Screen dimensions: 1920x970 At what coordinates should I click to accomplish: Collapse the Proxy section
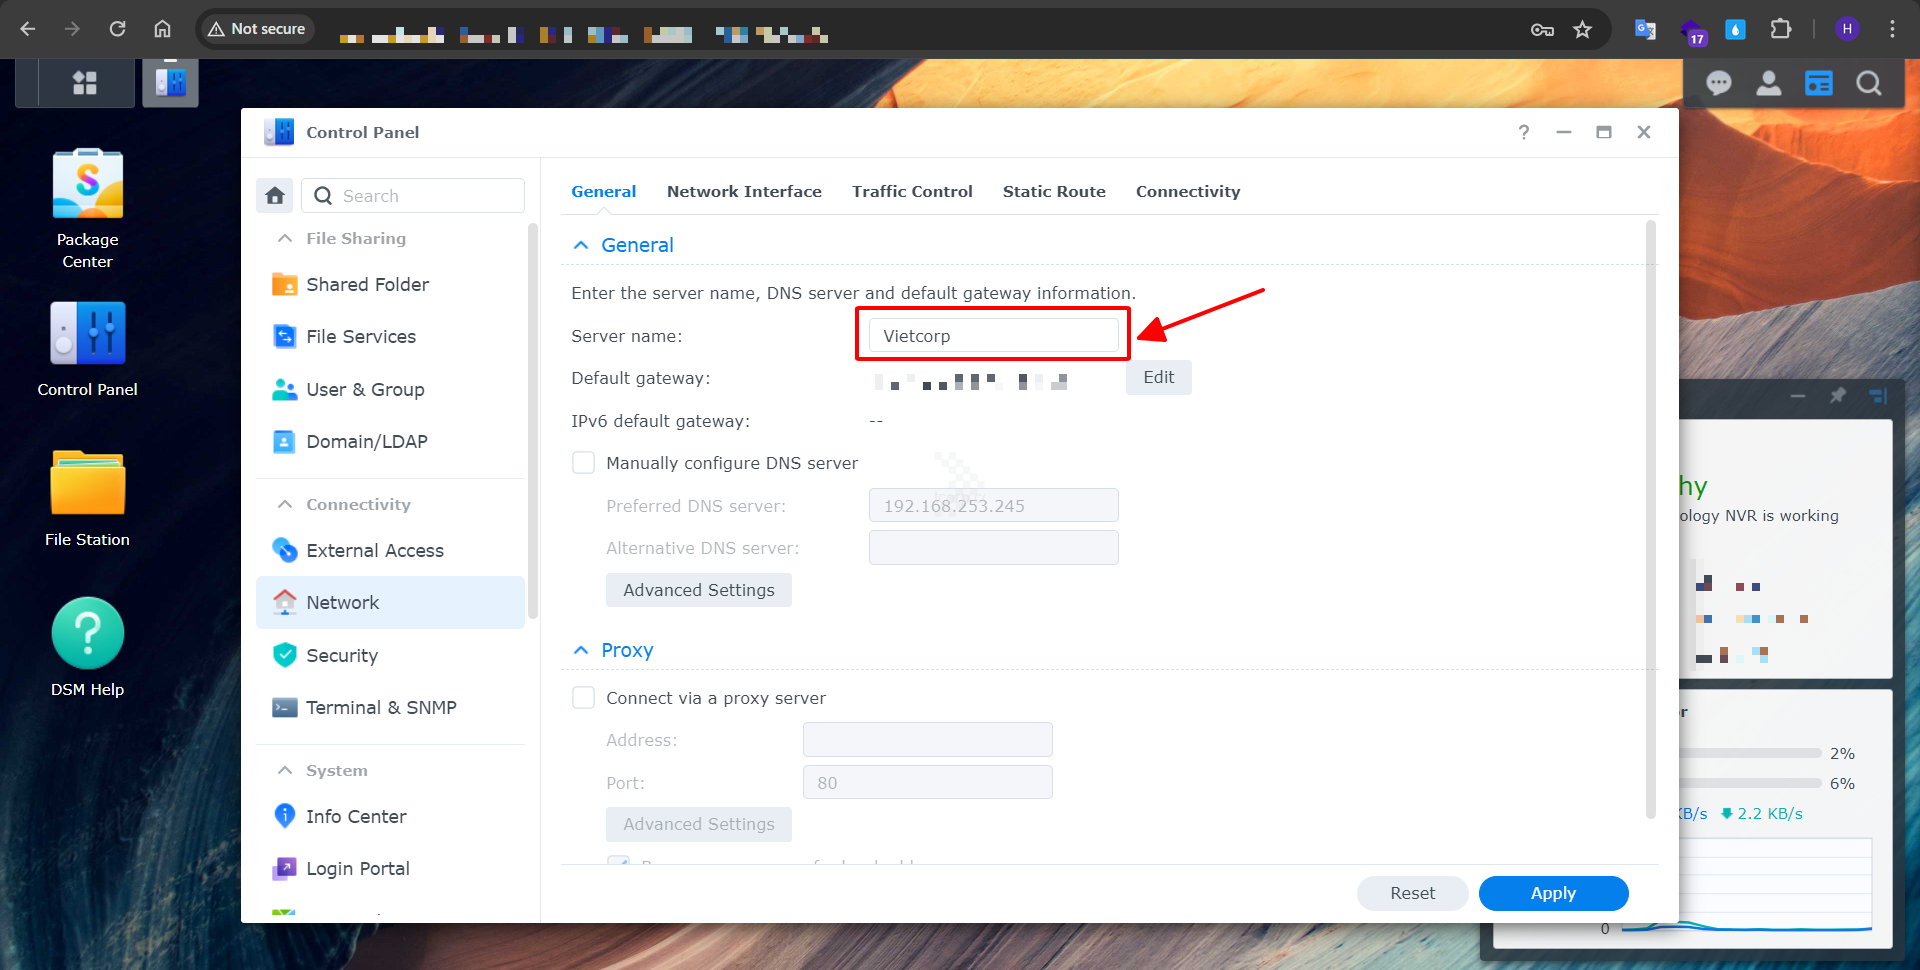coord(581,650)
